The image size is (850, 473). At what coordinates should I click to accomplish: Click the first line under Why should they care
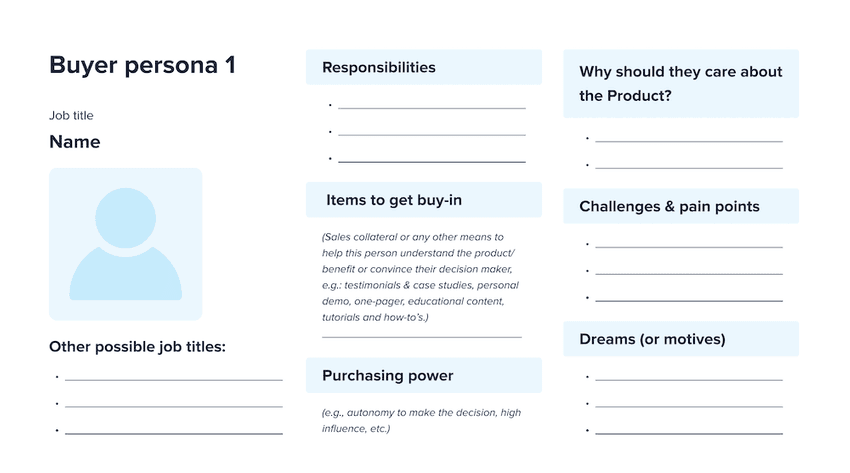tap(688, 139)
